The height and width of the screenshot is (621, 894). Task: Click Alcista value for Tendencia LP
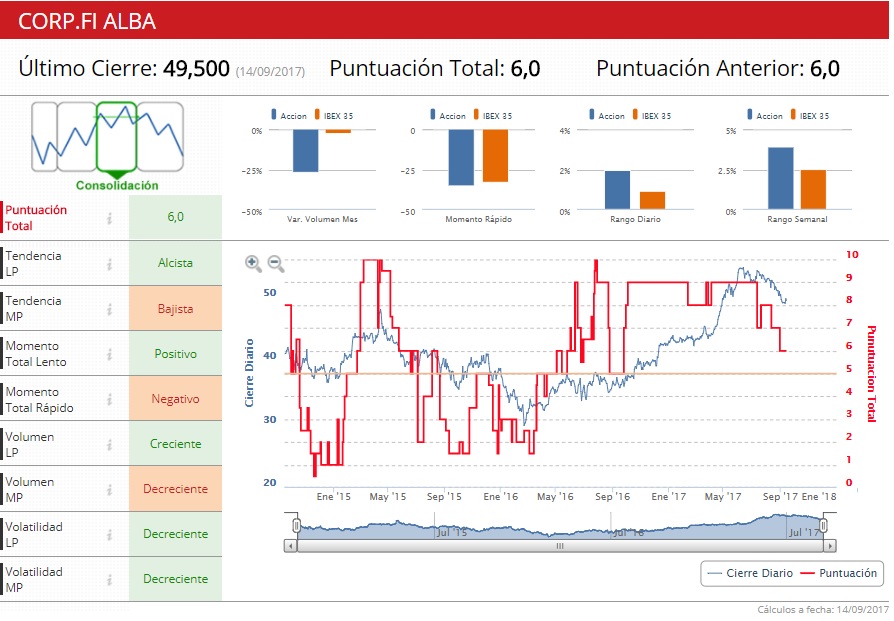point(176,263)
